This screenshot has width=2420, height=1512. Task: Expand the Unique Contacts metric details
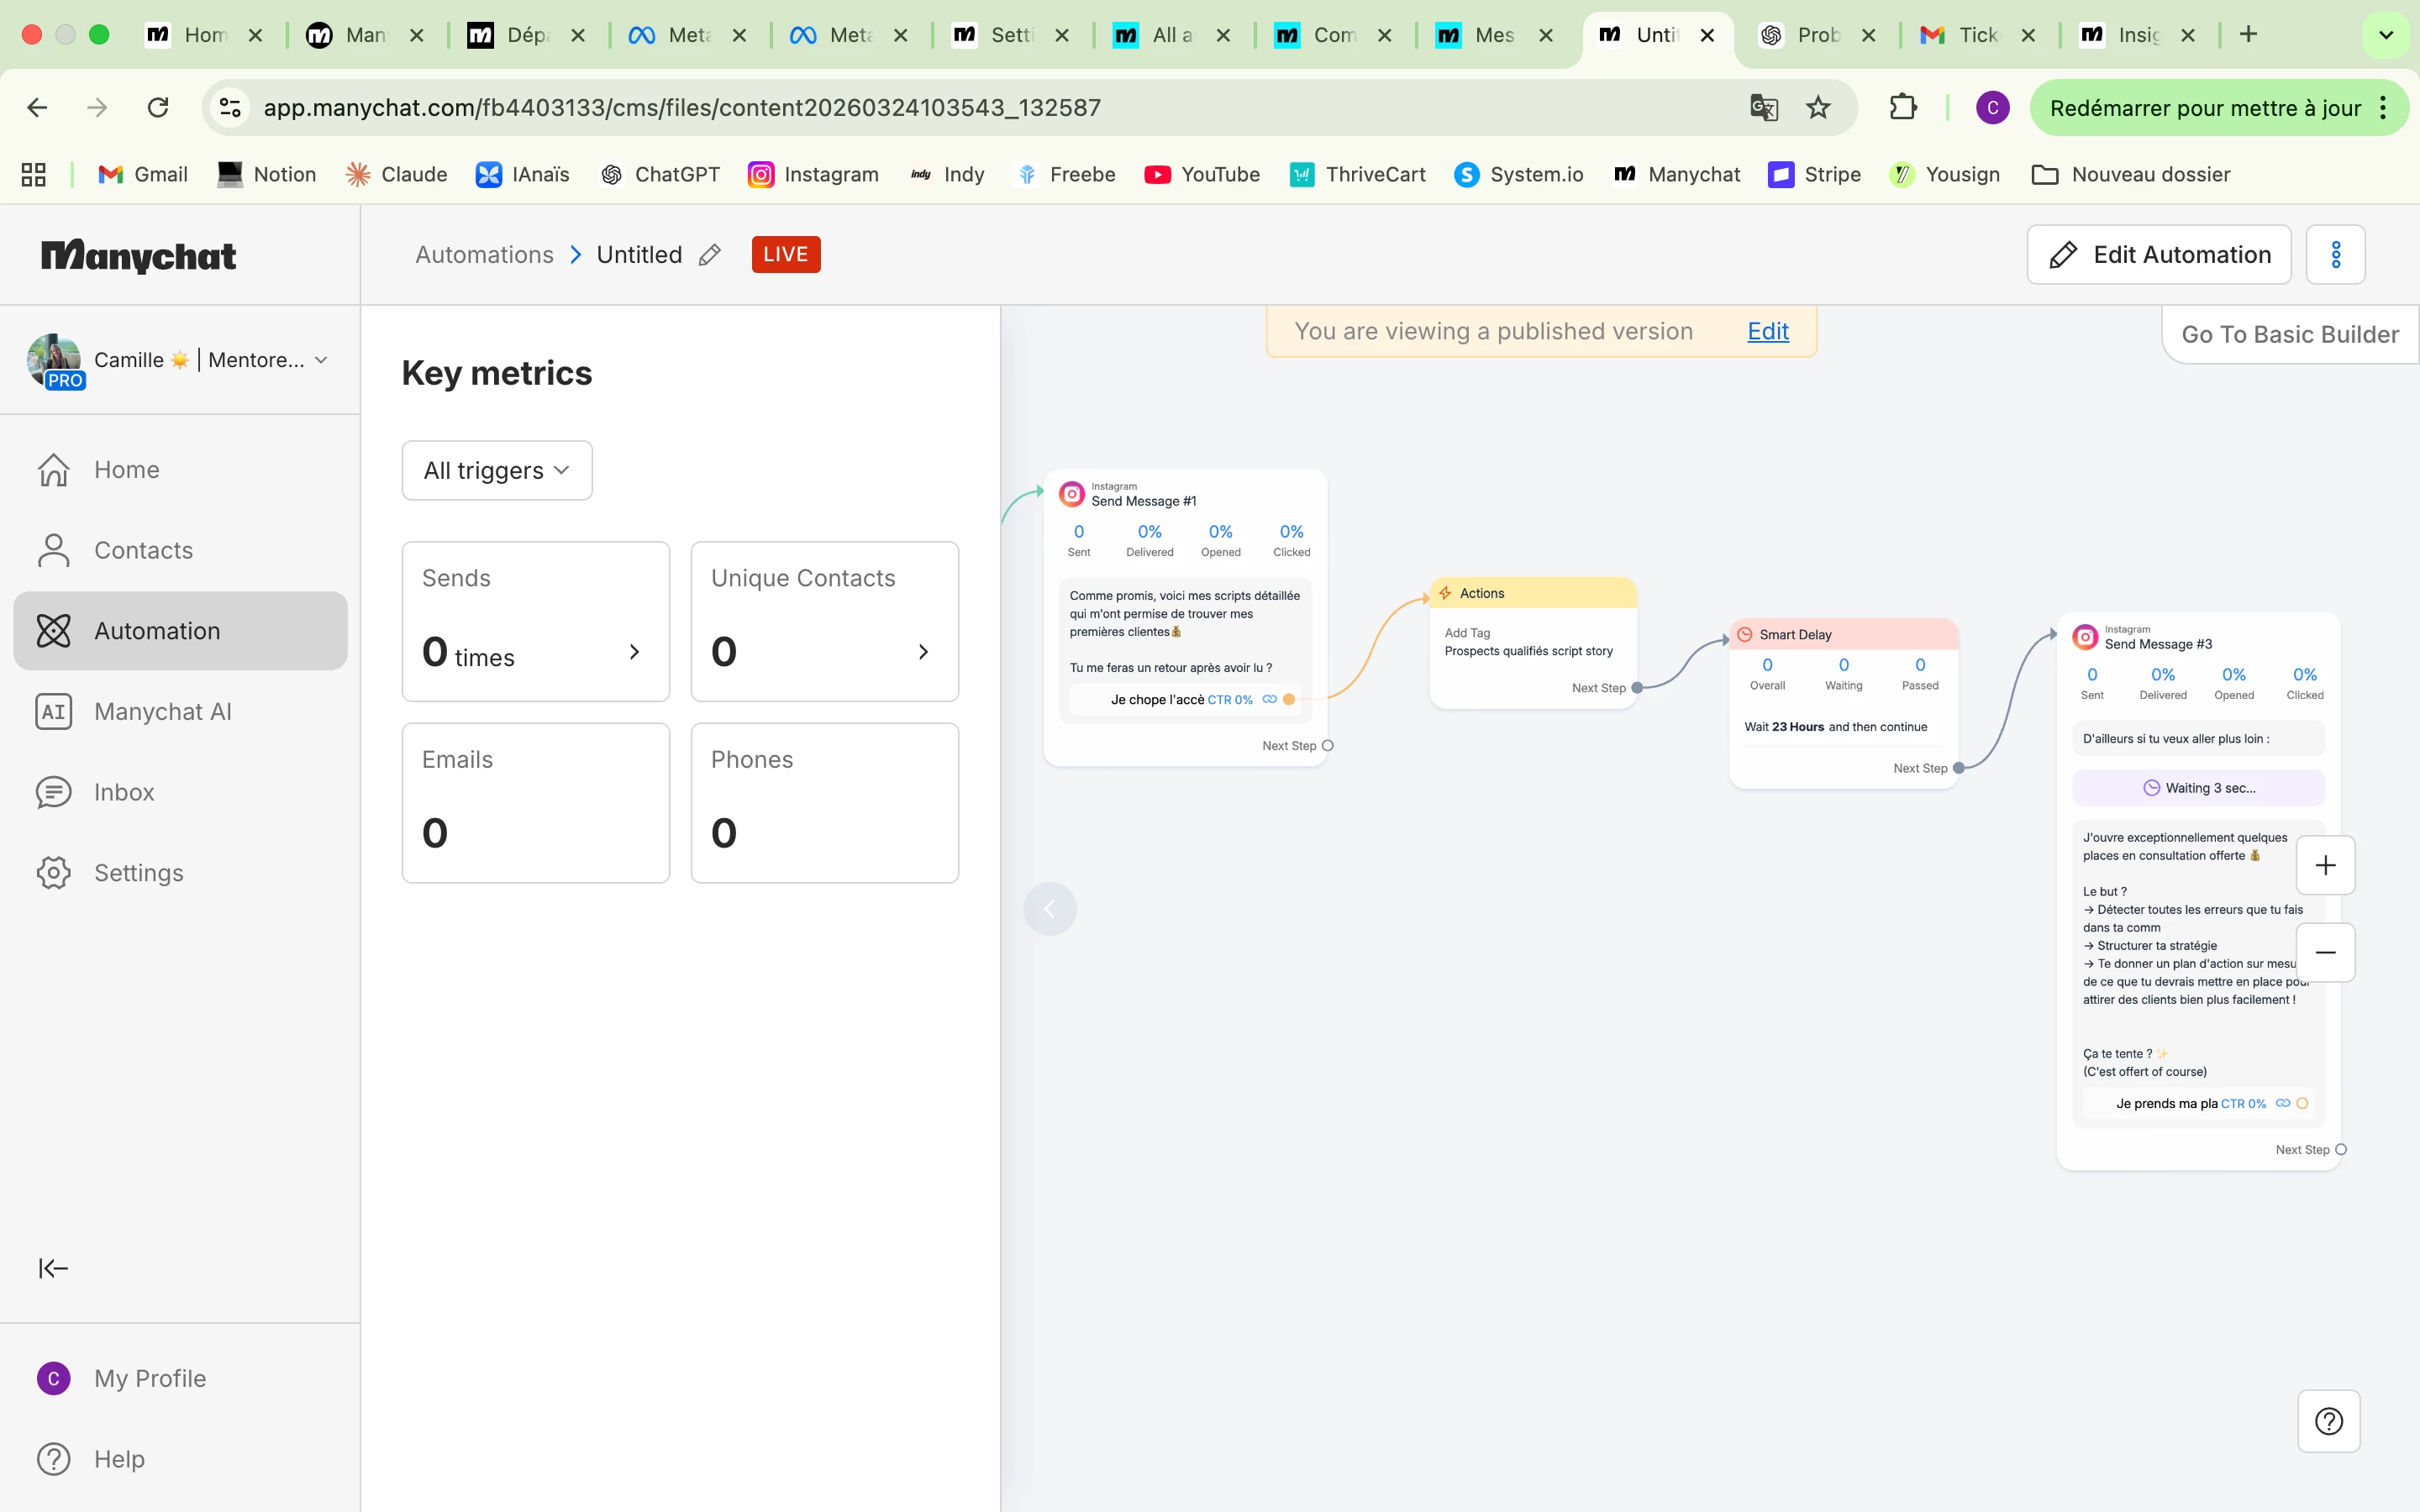pyautogui.click(x=923, y=652)
